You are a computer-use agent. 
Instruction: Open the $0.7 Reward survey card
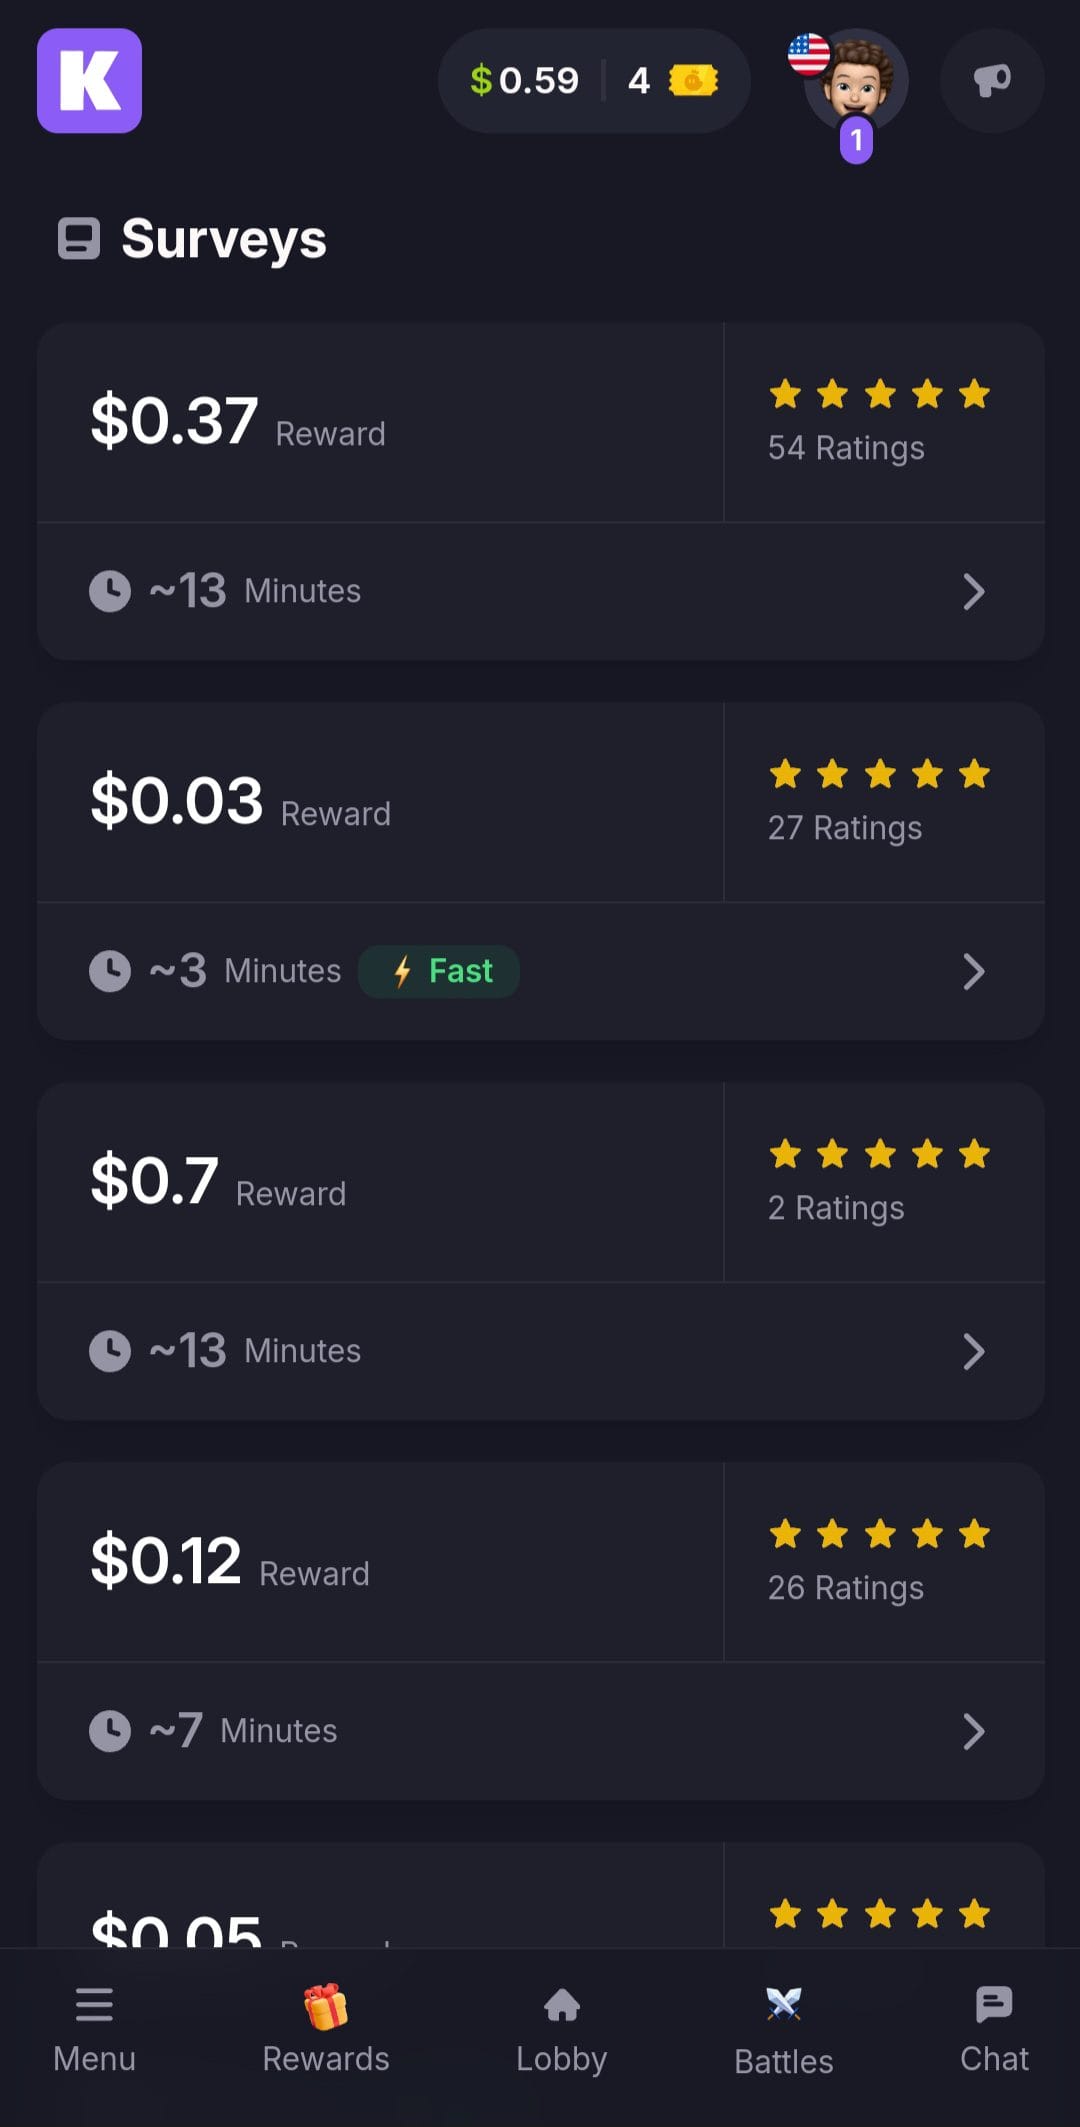pyautogui.click(x=541, y=1251)
